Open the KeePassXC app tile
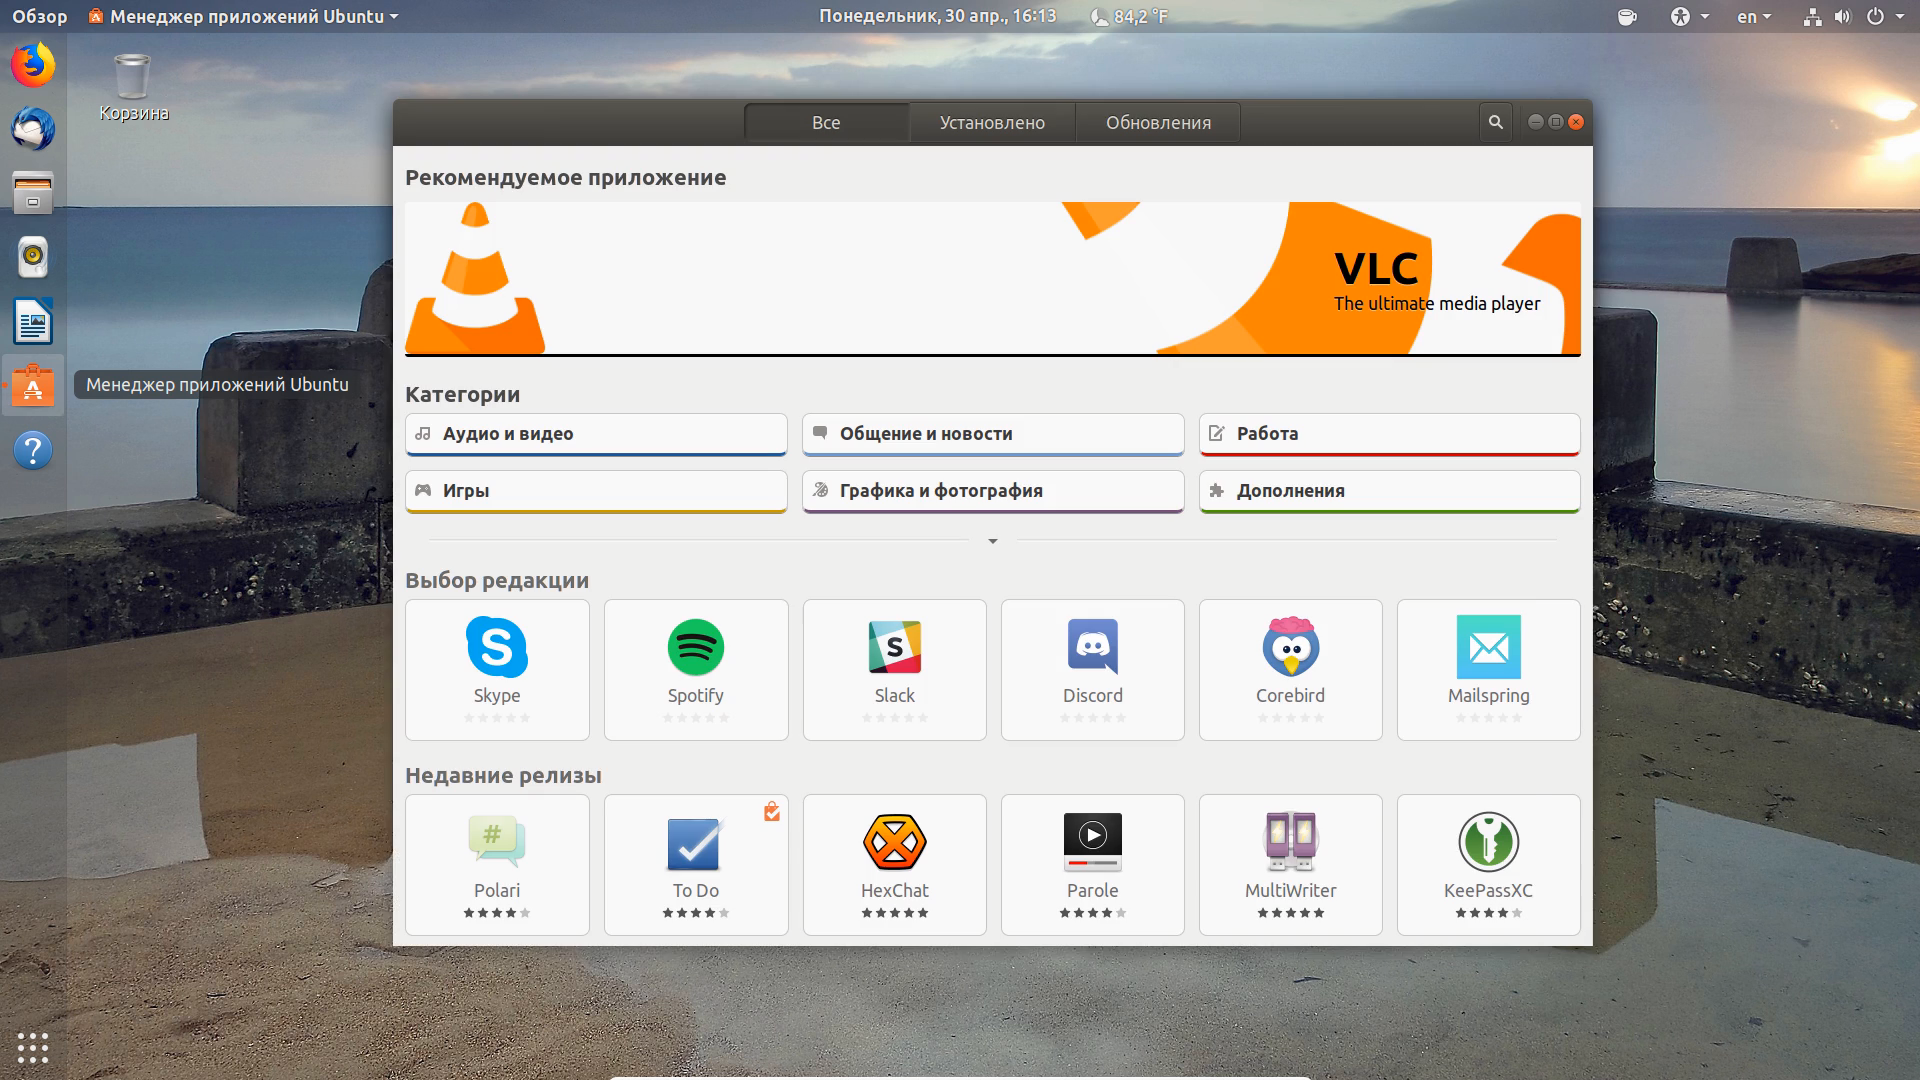Image resolution: width=1920 pixels, height=1080 pixels. [x=1488, y=865]
